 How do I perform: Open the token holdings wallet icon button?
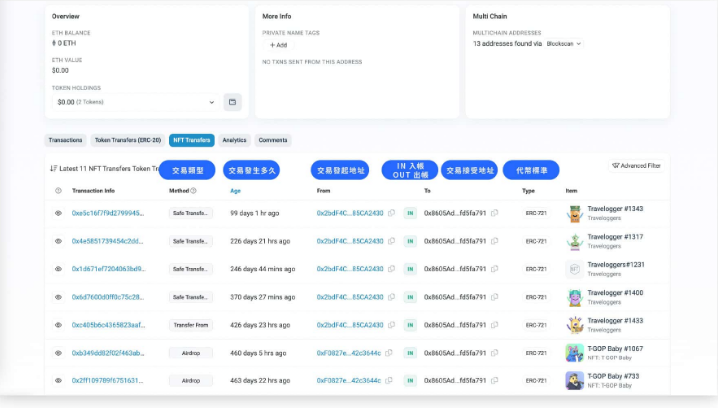233,102
